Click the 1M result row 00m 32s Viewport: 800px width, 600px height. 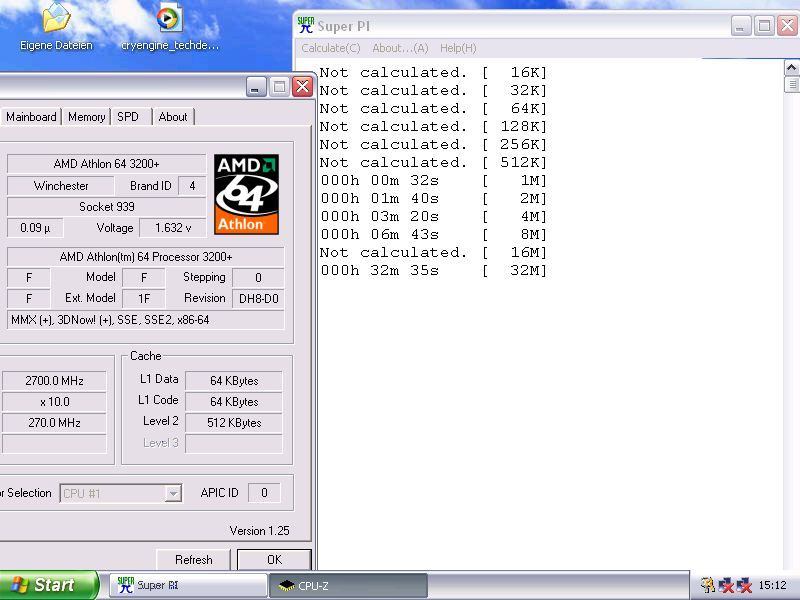(x=434, y=180)
